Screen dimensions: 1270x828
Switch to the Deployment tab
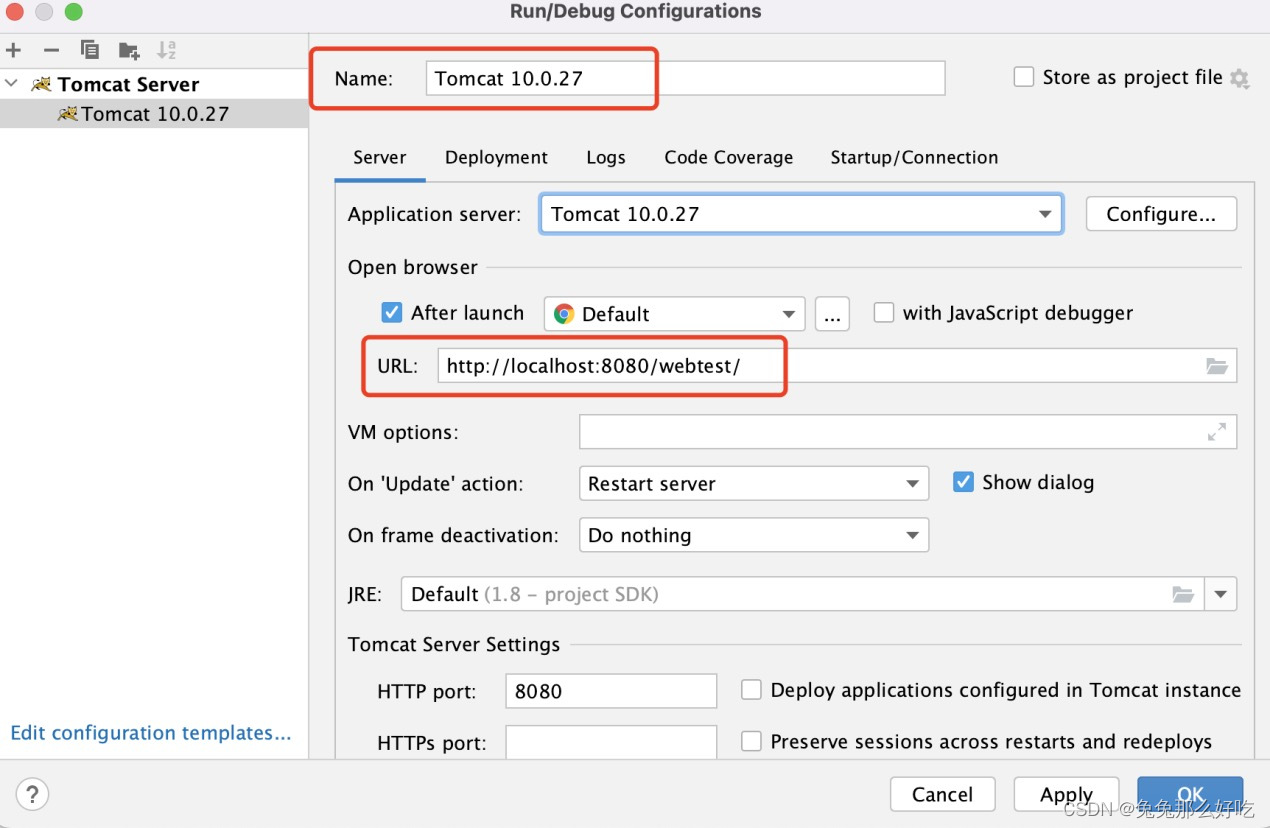[496, 157]
